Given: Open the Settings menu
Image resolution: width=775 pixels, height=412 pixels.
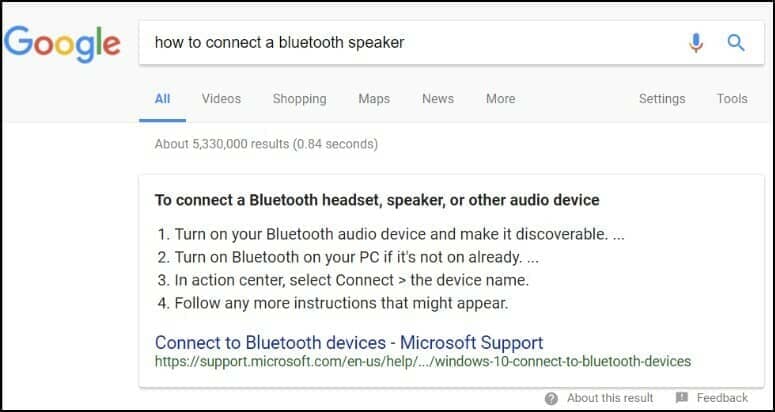Looking at the screenshot, I should click(662, 99).
